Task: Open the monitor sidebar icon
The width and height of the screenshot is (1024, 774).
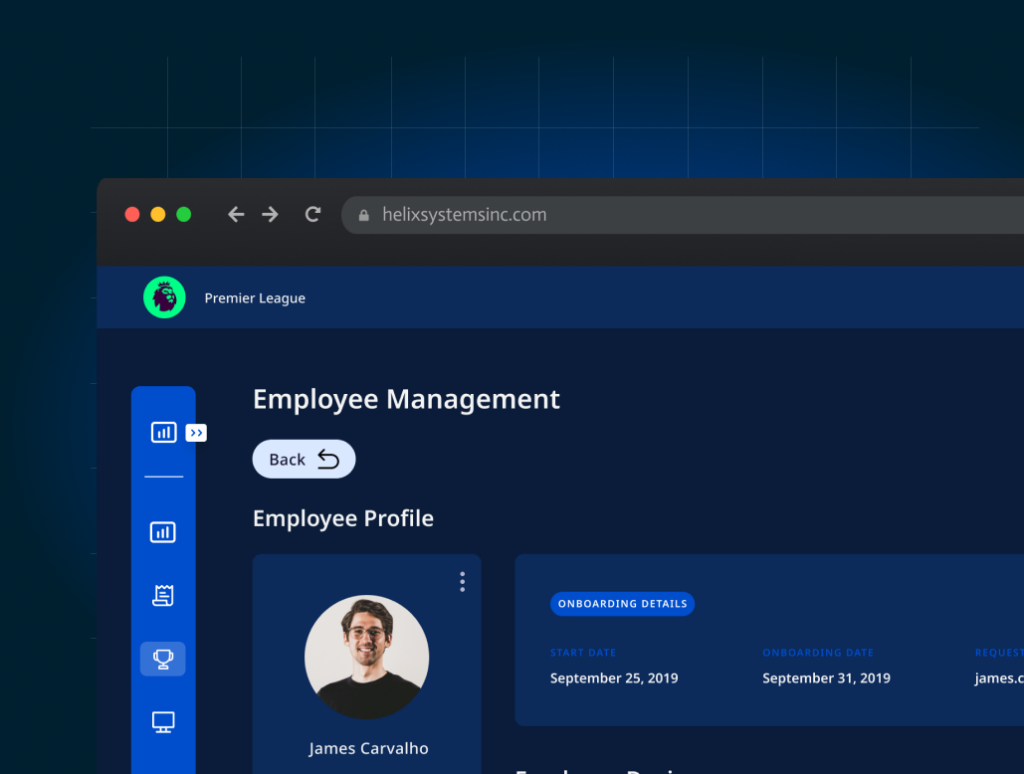Action: [163, 722]
